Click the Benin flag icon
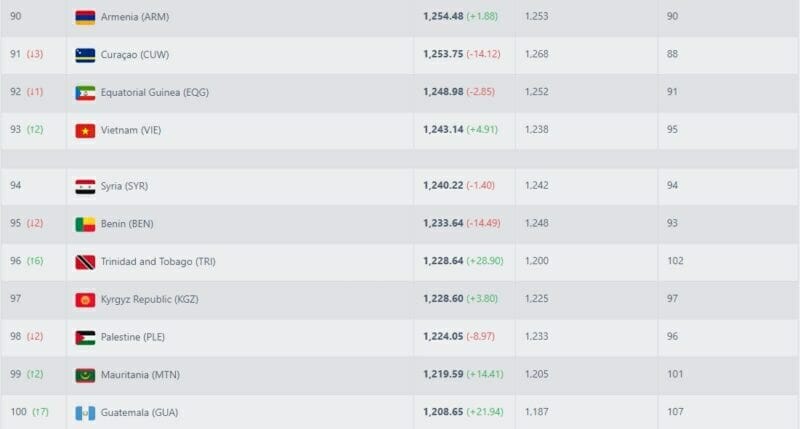The image size is (800, 429). (85, 224)
